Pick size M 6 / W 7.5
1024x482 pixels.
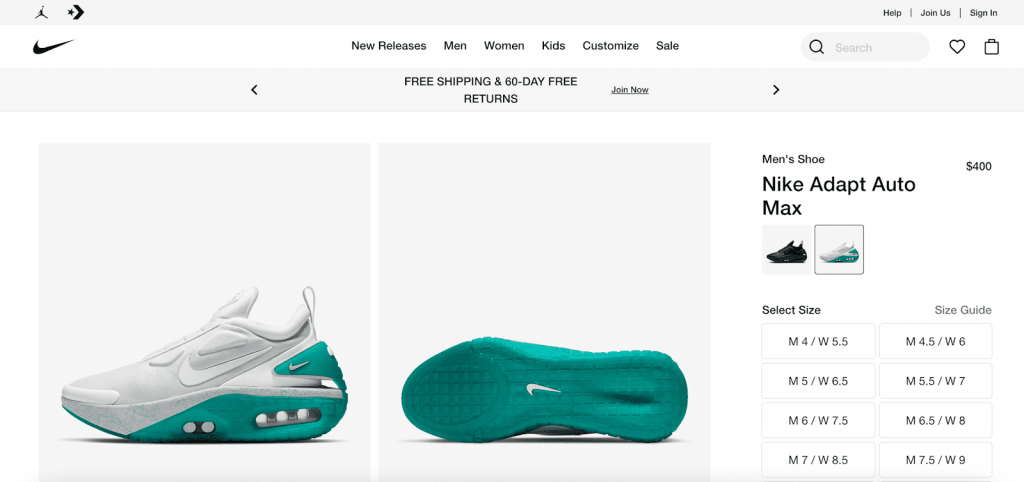[x=818, y=421]
